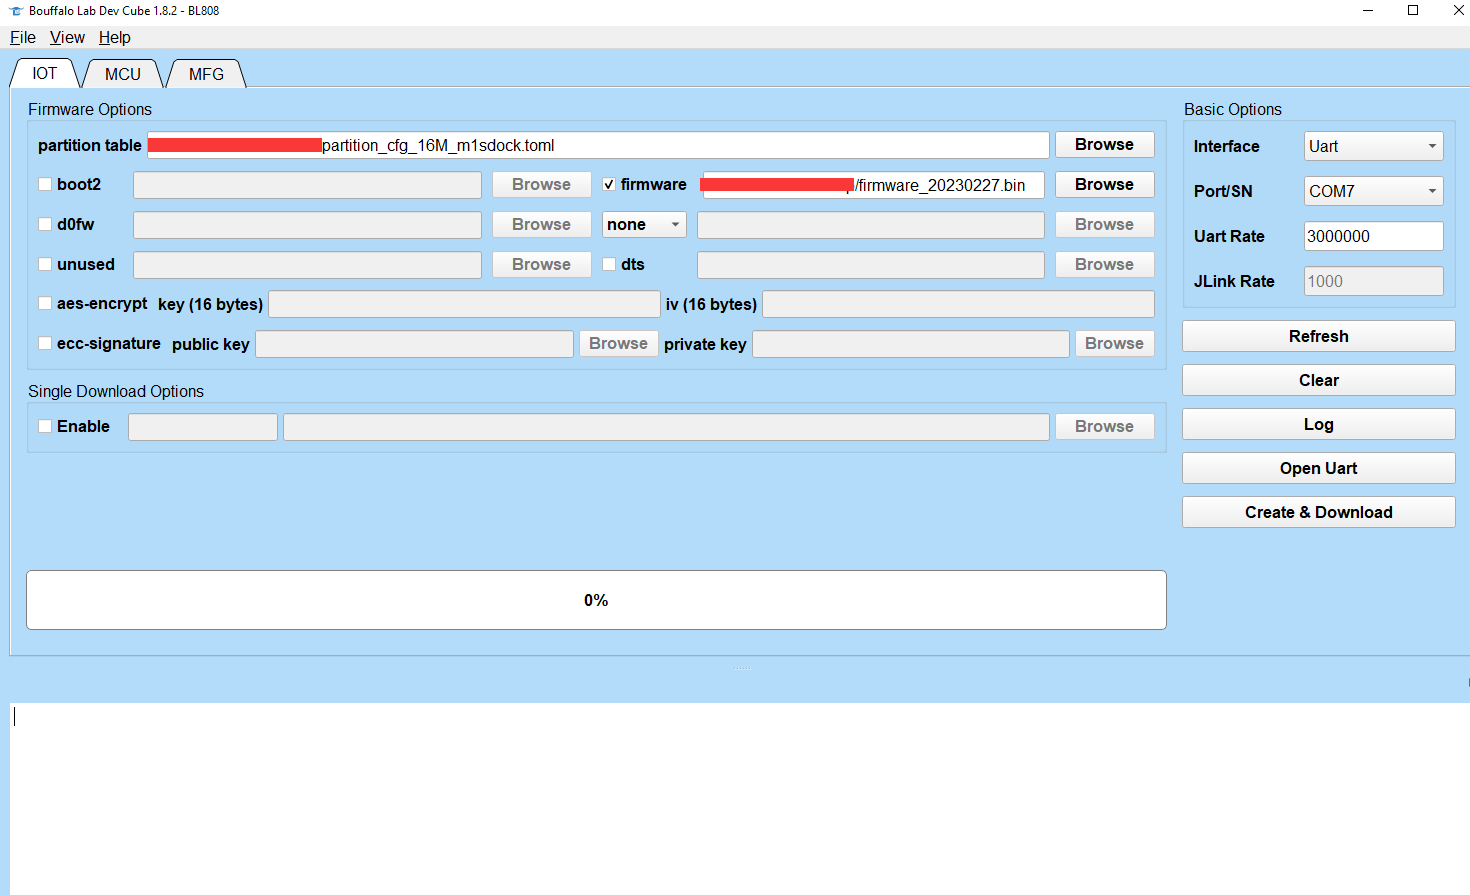Image resolution: width=1470 pixels, height=895 pixels.
Task: Browse for the partition table file
Action: [x=1104, y=144]
